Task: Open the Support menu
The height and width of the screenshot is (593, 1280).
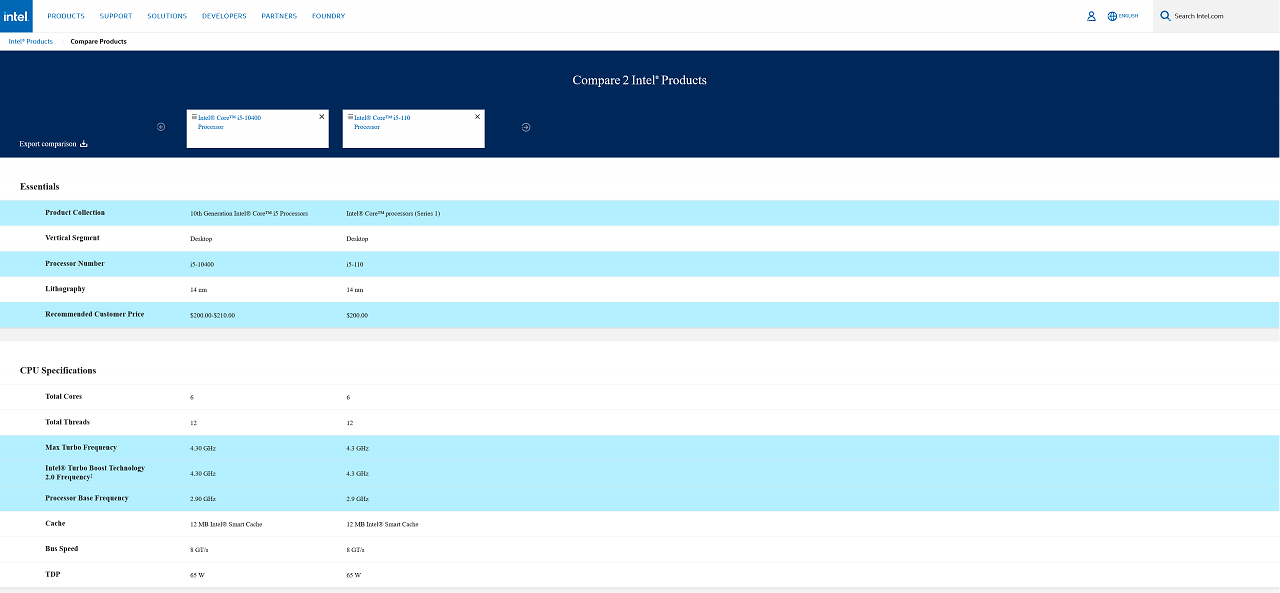Action: click(x=116, y=16)
